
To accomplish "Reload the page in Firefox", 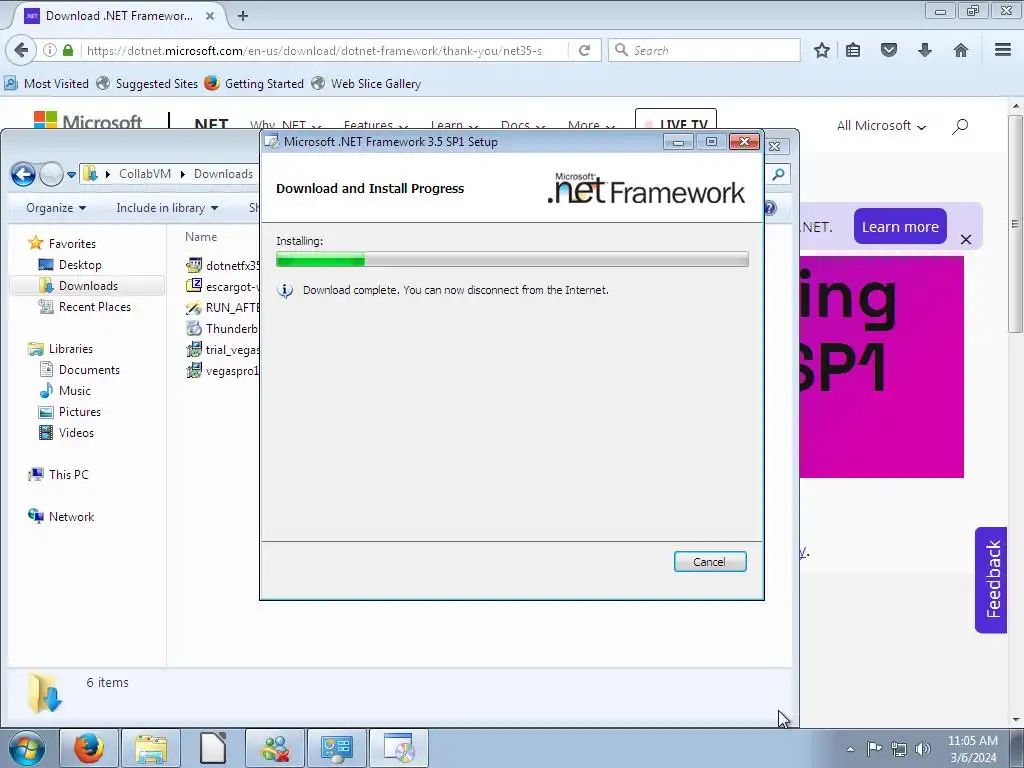I will tap(584, 50).
